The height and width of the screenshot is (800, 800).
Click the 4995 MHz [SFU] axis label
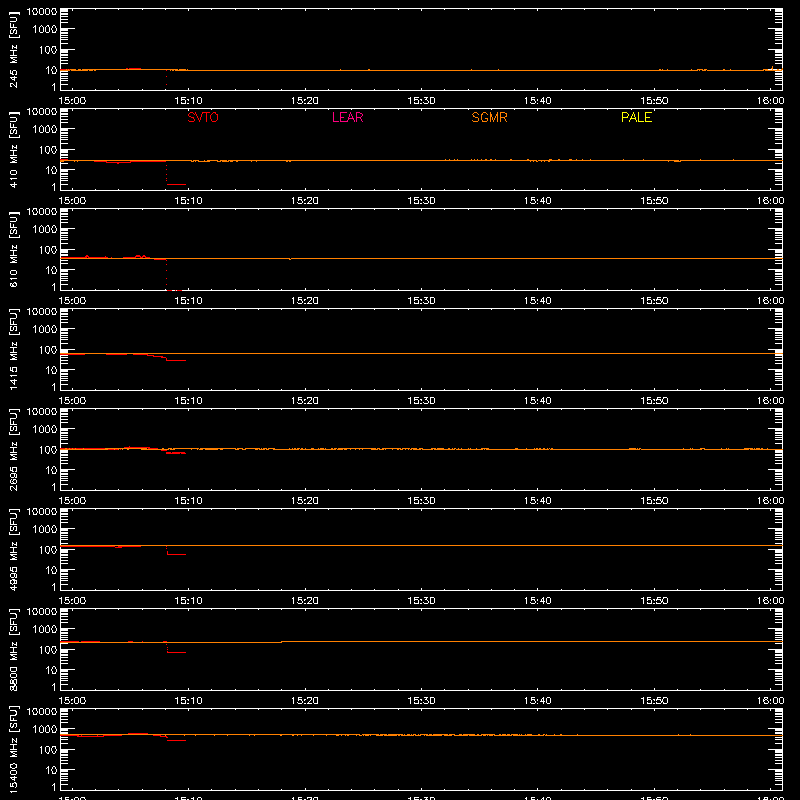point(14,549)
